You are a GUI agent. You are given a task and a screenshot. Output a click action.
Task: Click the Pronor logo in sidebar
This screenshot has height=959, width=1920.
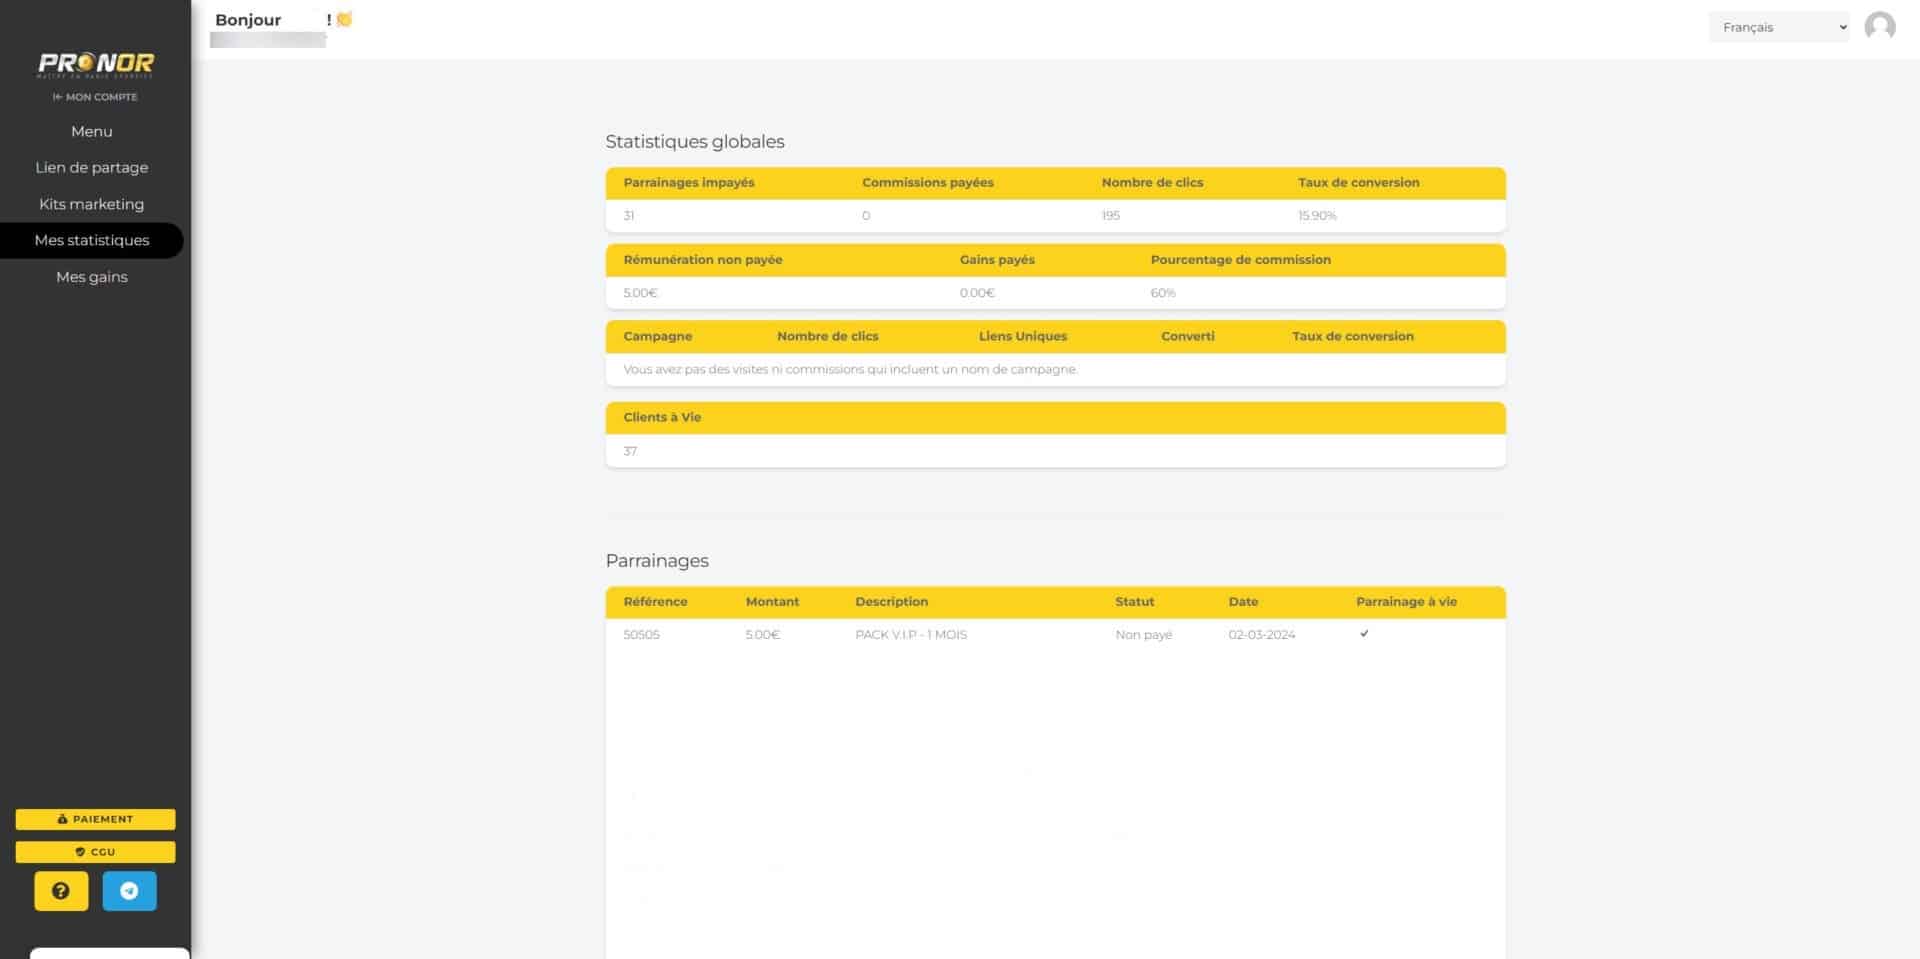tap(96, 64)
